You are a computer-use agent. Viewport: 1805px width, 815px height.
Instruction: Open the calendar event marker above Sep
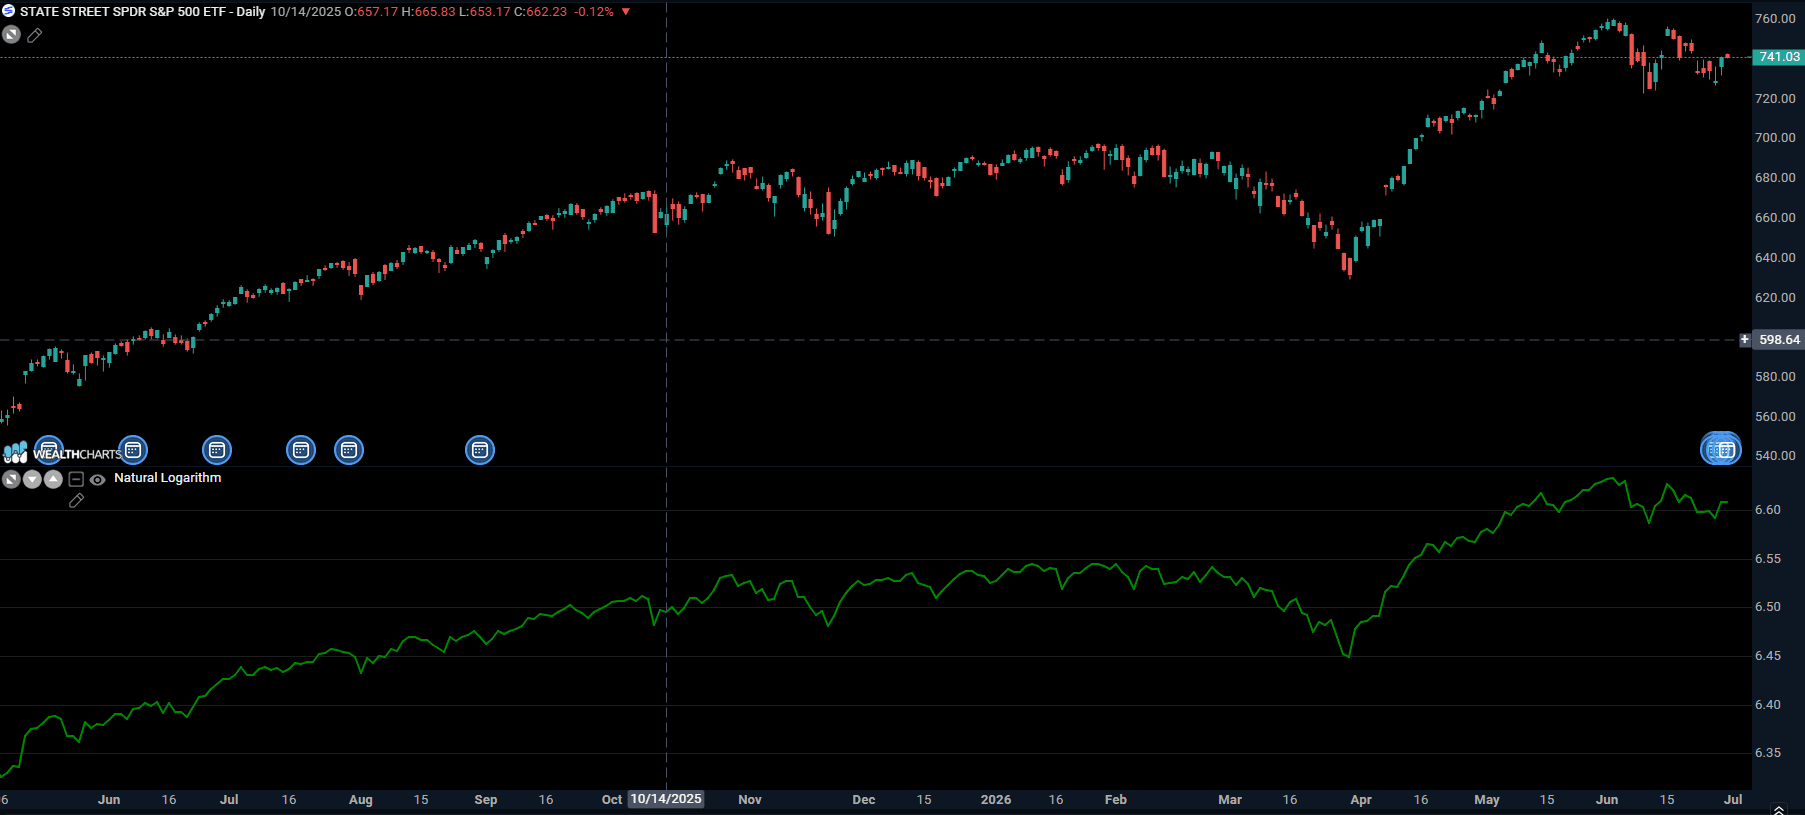point(480,450)
